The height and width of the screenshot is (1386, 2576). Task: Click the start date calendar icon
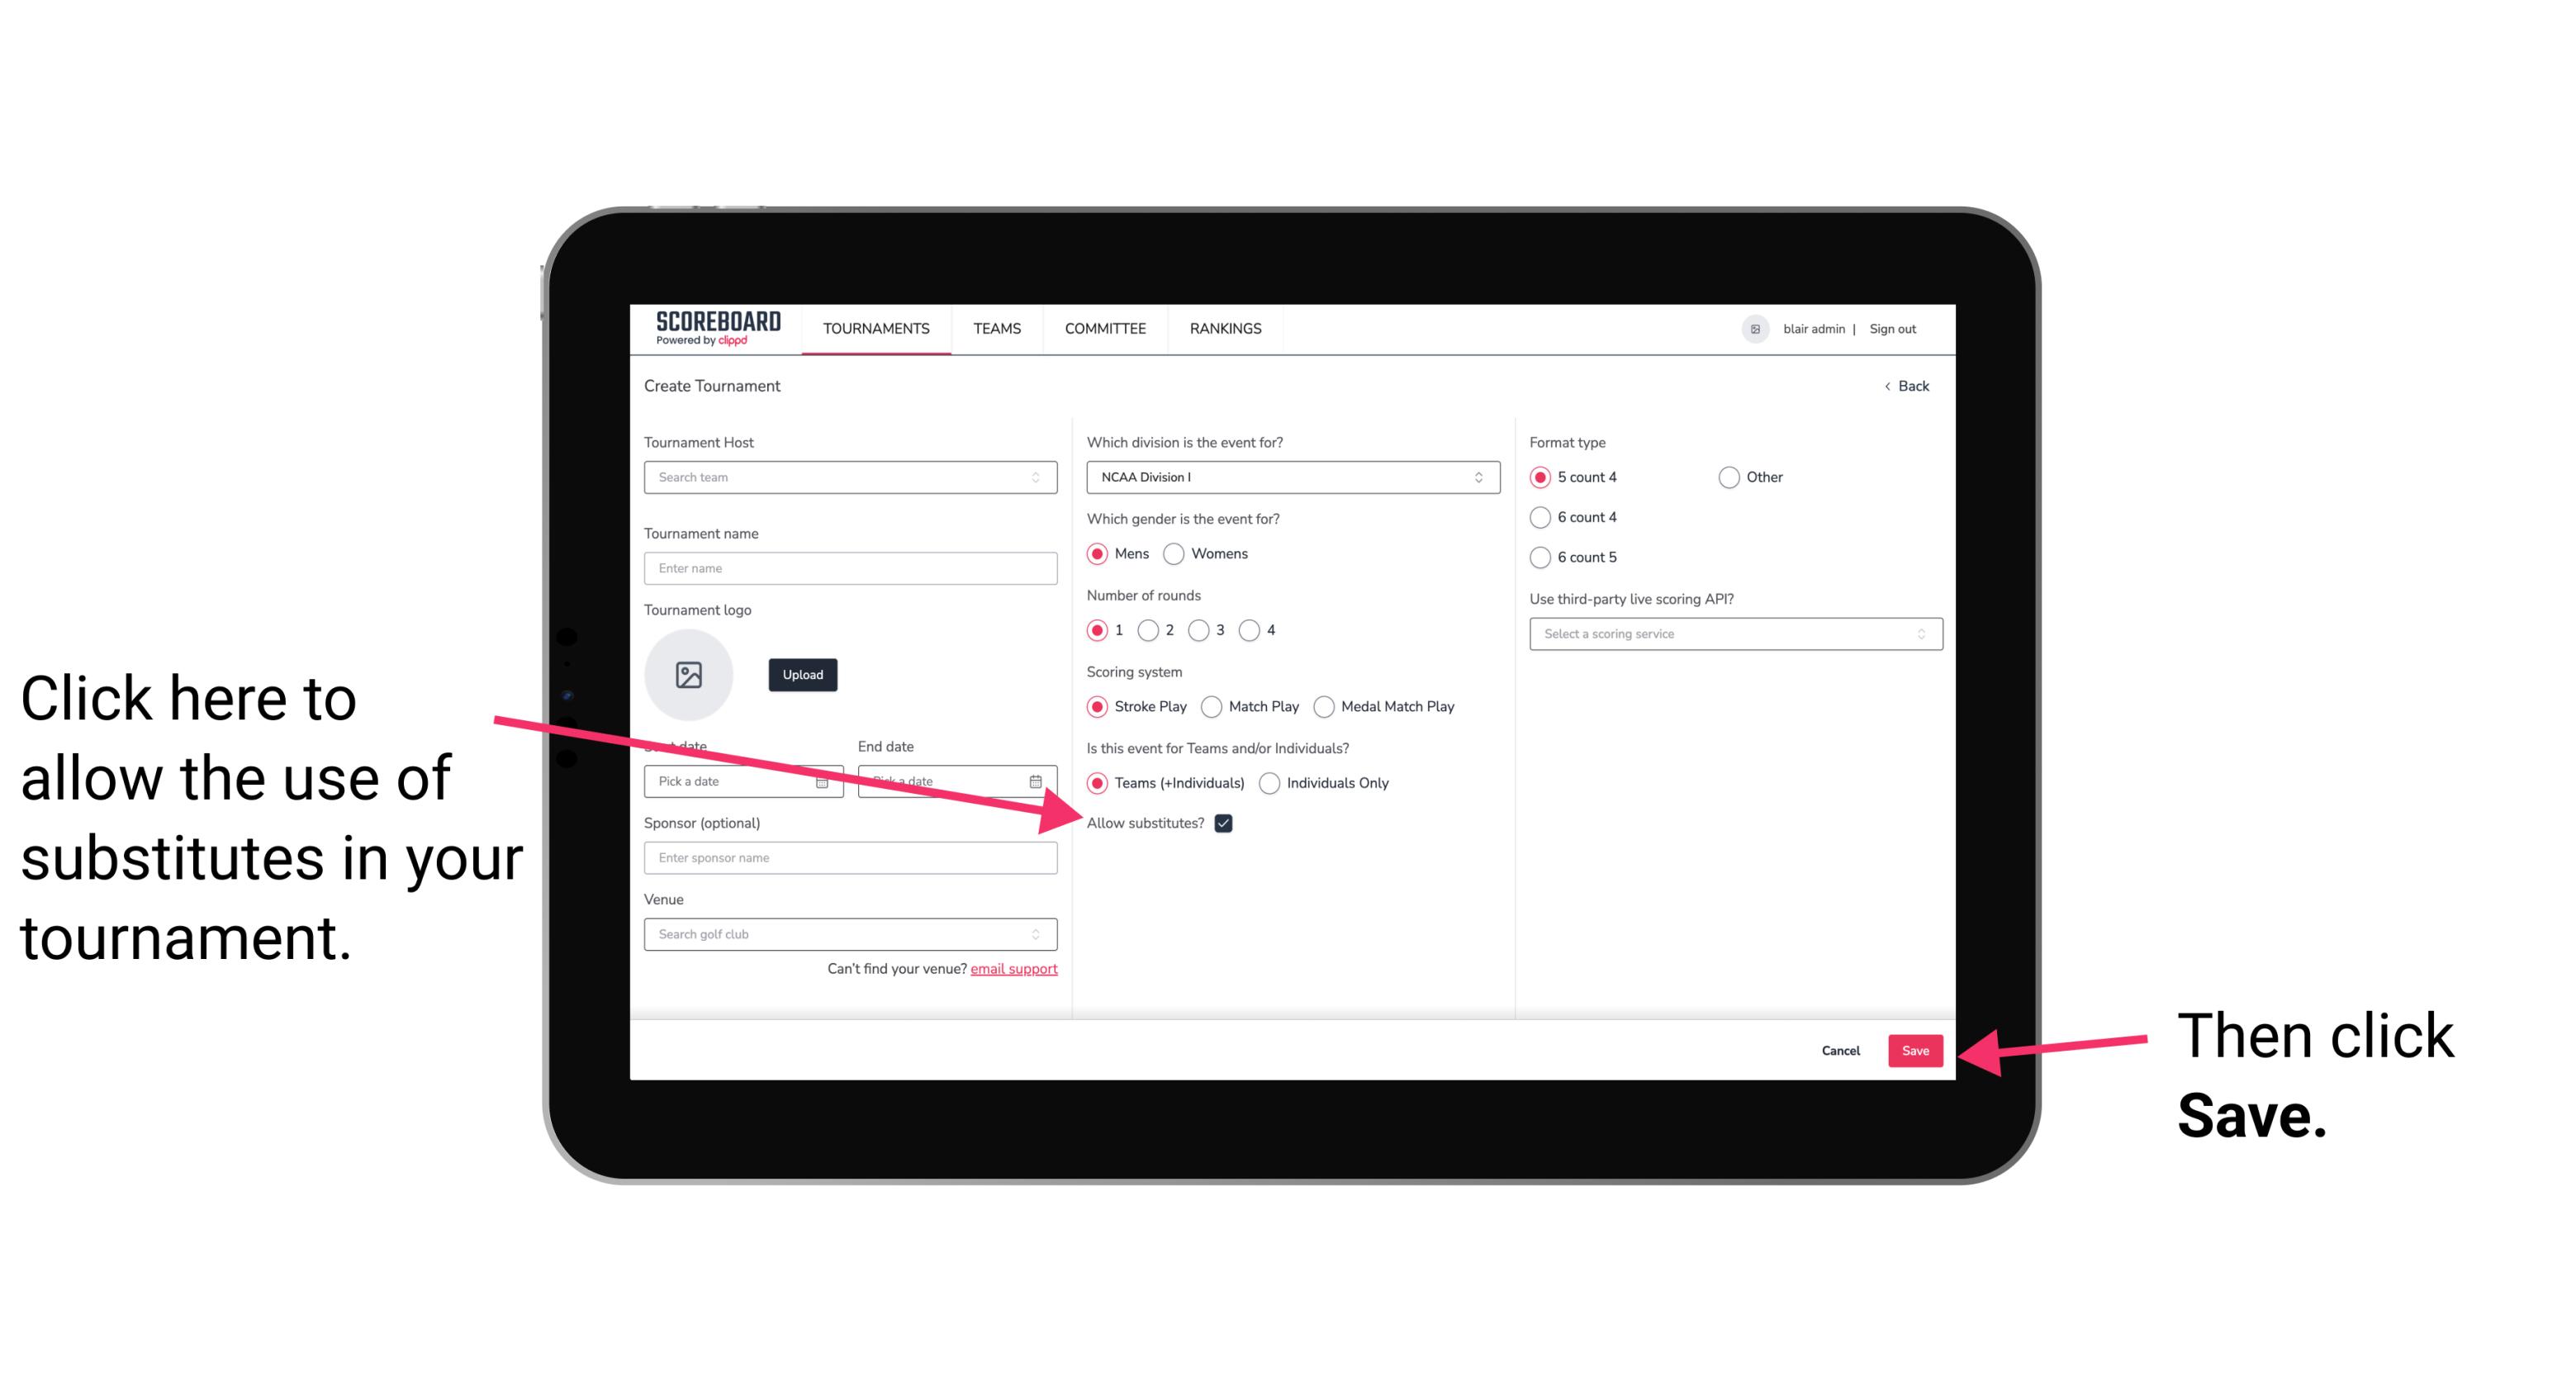[x=828, y=780]
